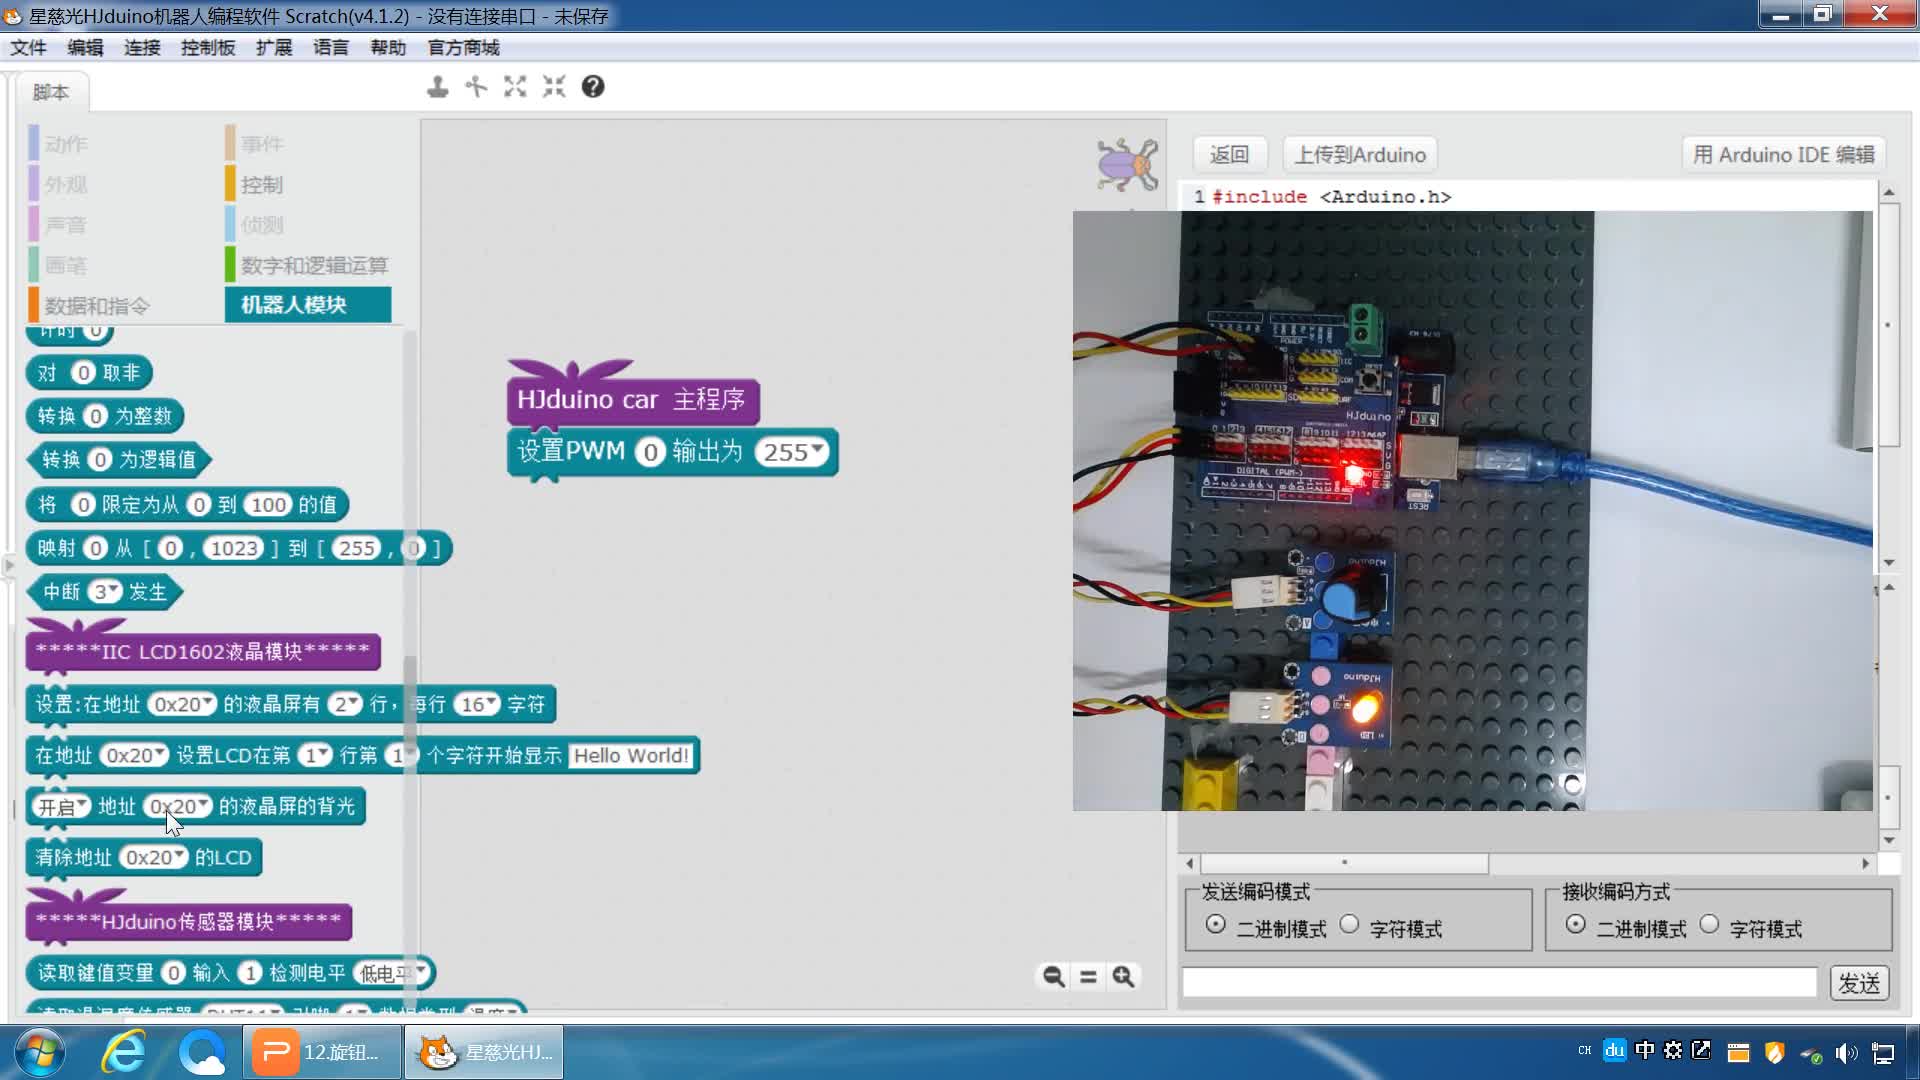This screenshot has width=1920, height=1080.
Task: Open the blue browser icon on taskbar
Action: point(202,1052)
